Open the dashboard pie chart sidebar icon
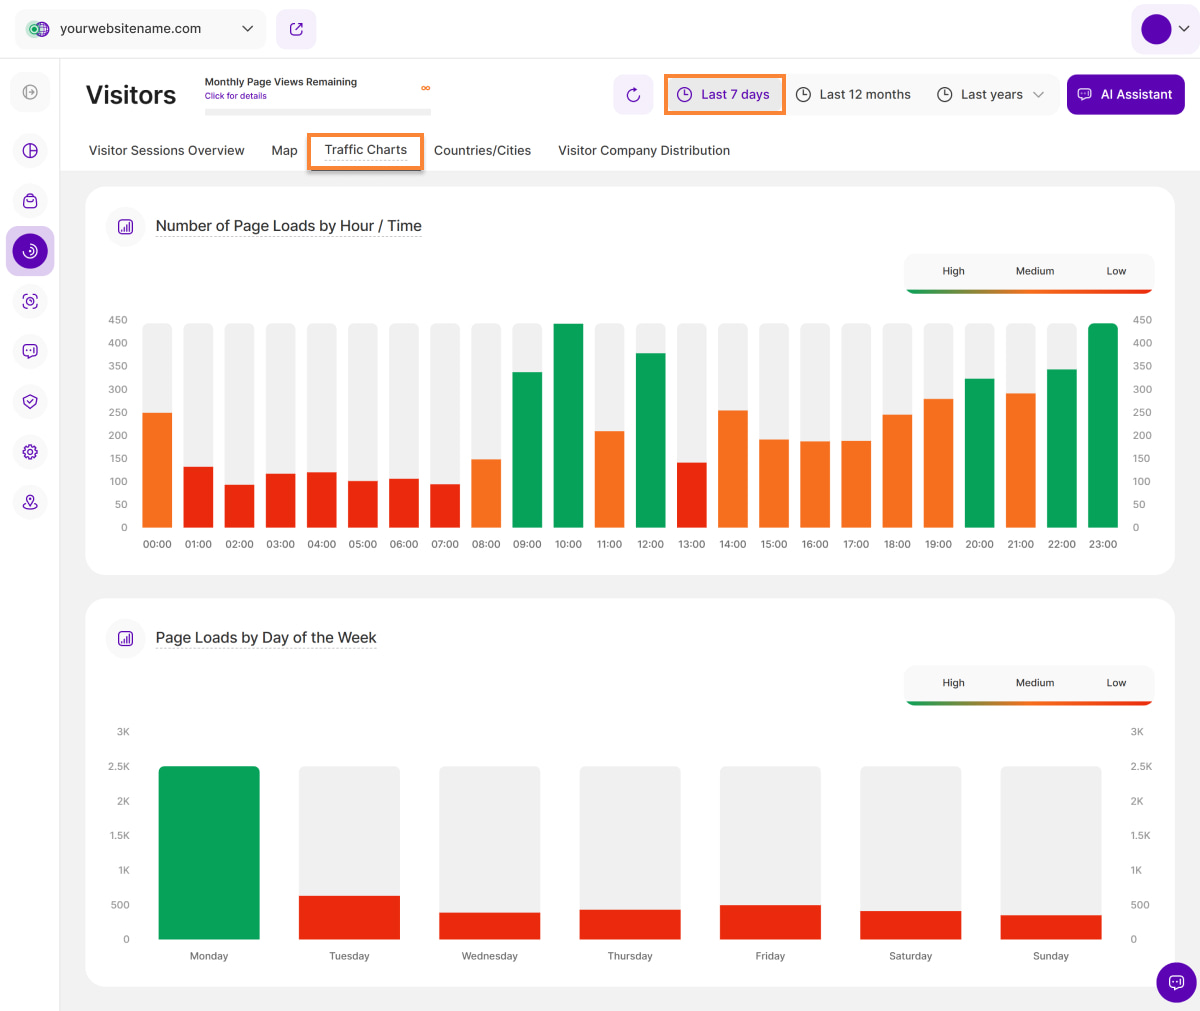 coord(30,151)
